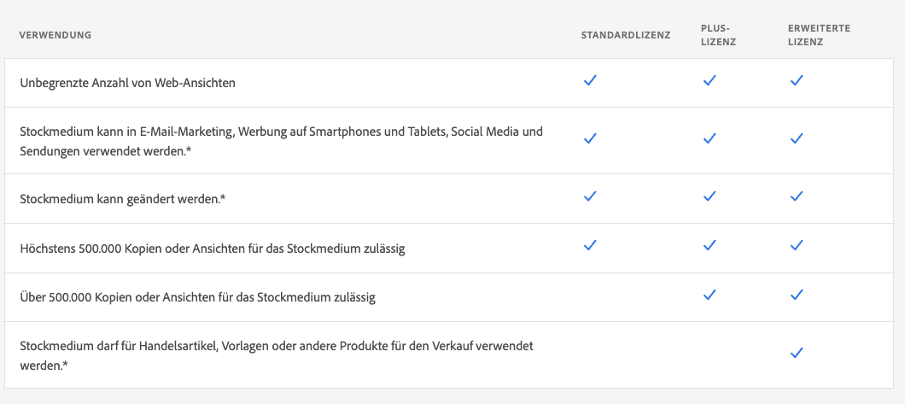
Task: Click Standardlizenz checkmark for 'kann geändert werden' row
Action: tap(590, 197)
